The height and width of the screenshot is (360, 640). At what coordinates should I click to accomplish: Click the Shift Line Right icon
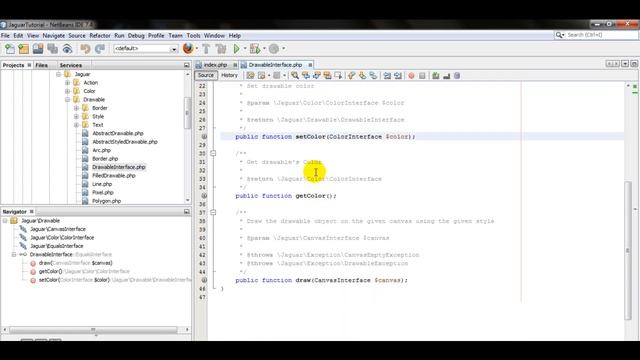pos(398,76)
